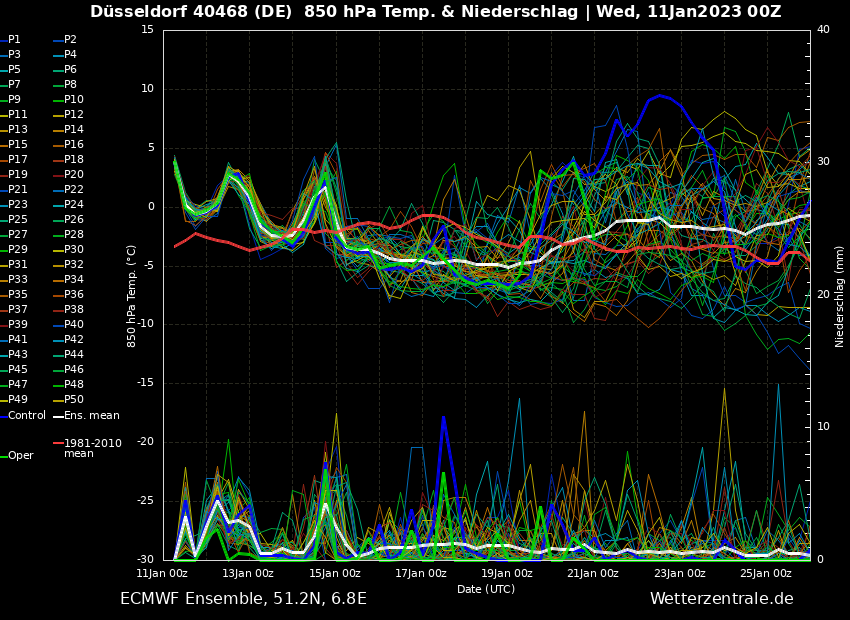Select the Ens. mean legend entry

(x=91, y=415)
